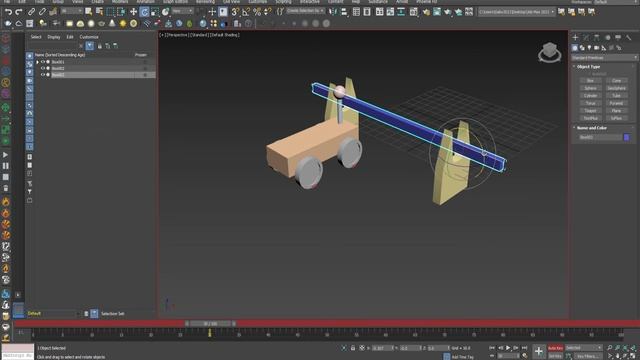Click the cone-shaped light icon in second toolbar
The image size is (640, 360).
pos(112,24)
